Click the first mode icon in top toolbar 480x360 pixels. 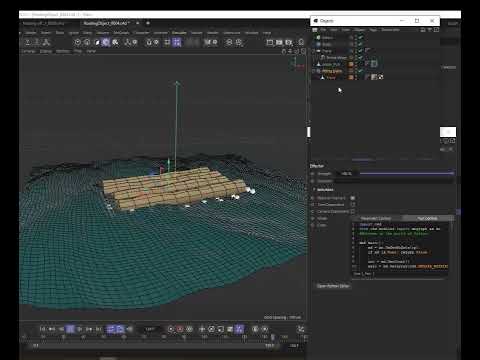point(28,42)
